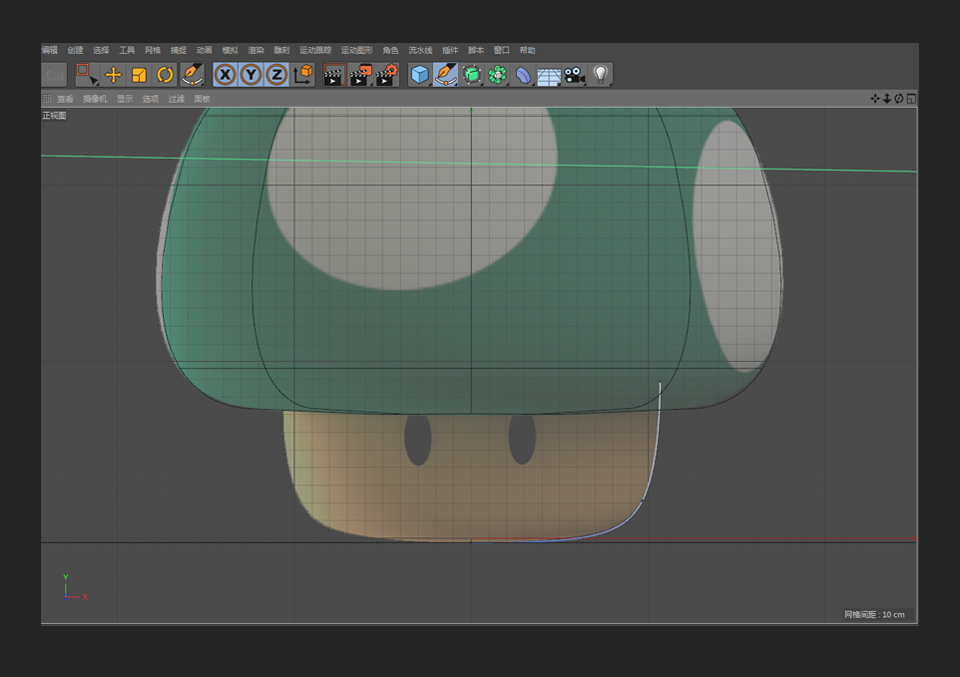
Task: Toggle the Y axis lock
Action: (251, 75)
